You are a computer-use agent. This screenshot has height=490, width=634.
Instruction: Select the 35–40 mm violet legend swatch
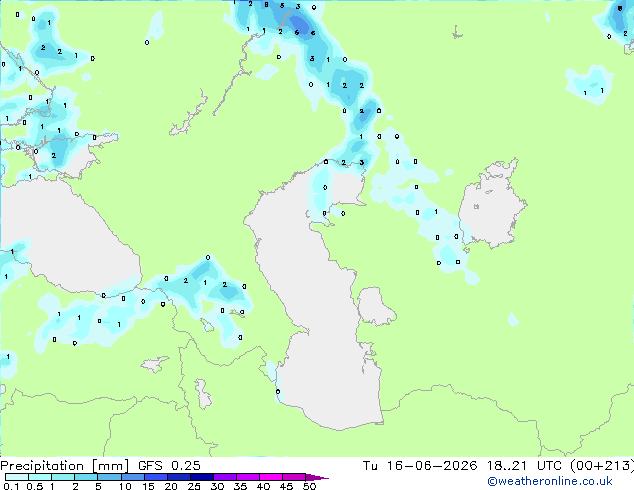click(248, 477)
